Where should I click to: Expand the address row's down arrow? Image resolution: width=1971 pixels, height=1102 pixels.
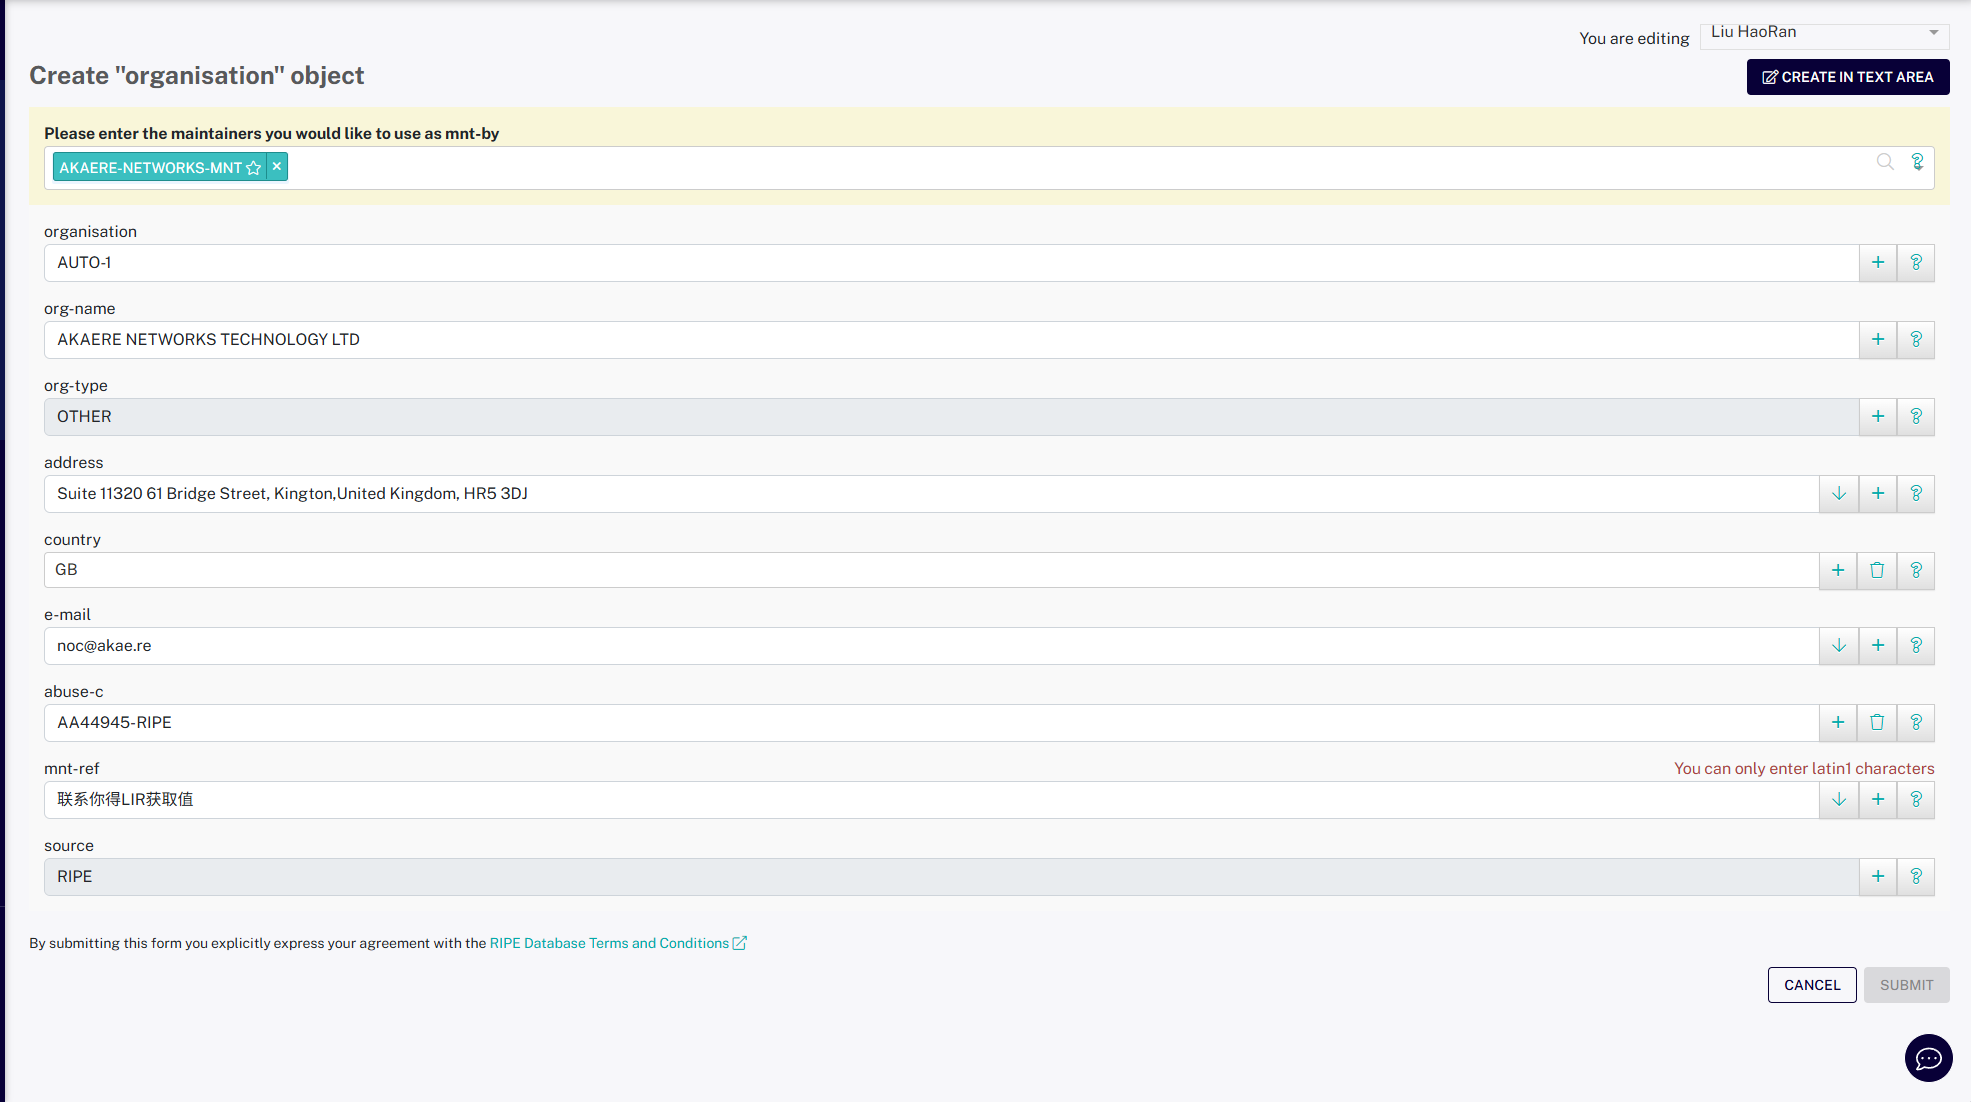pos(1838,494)
